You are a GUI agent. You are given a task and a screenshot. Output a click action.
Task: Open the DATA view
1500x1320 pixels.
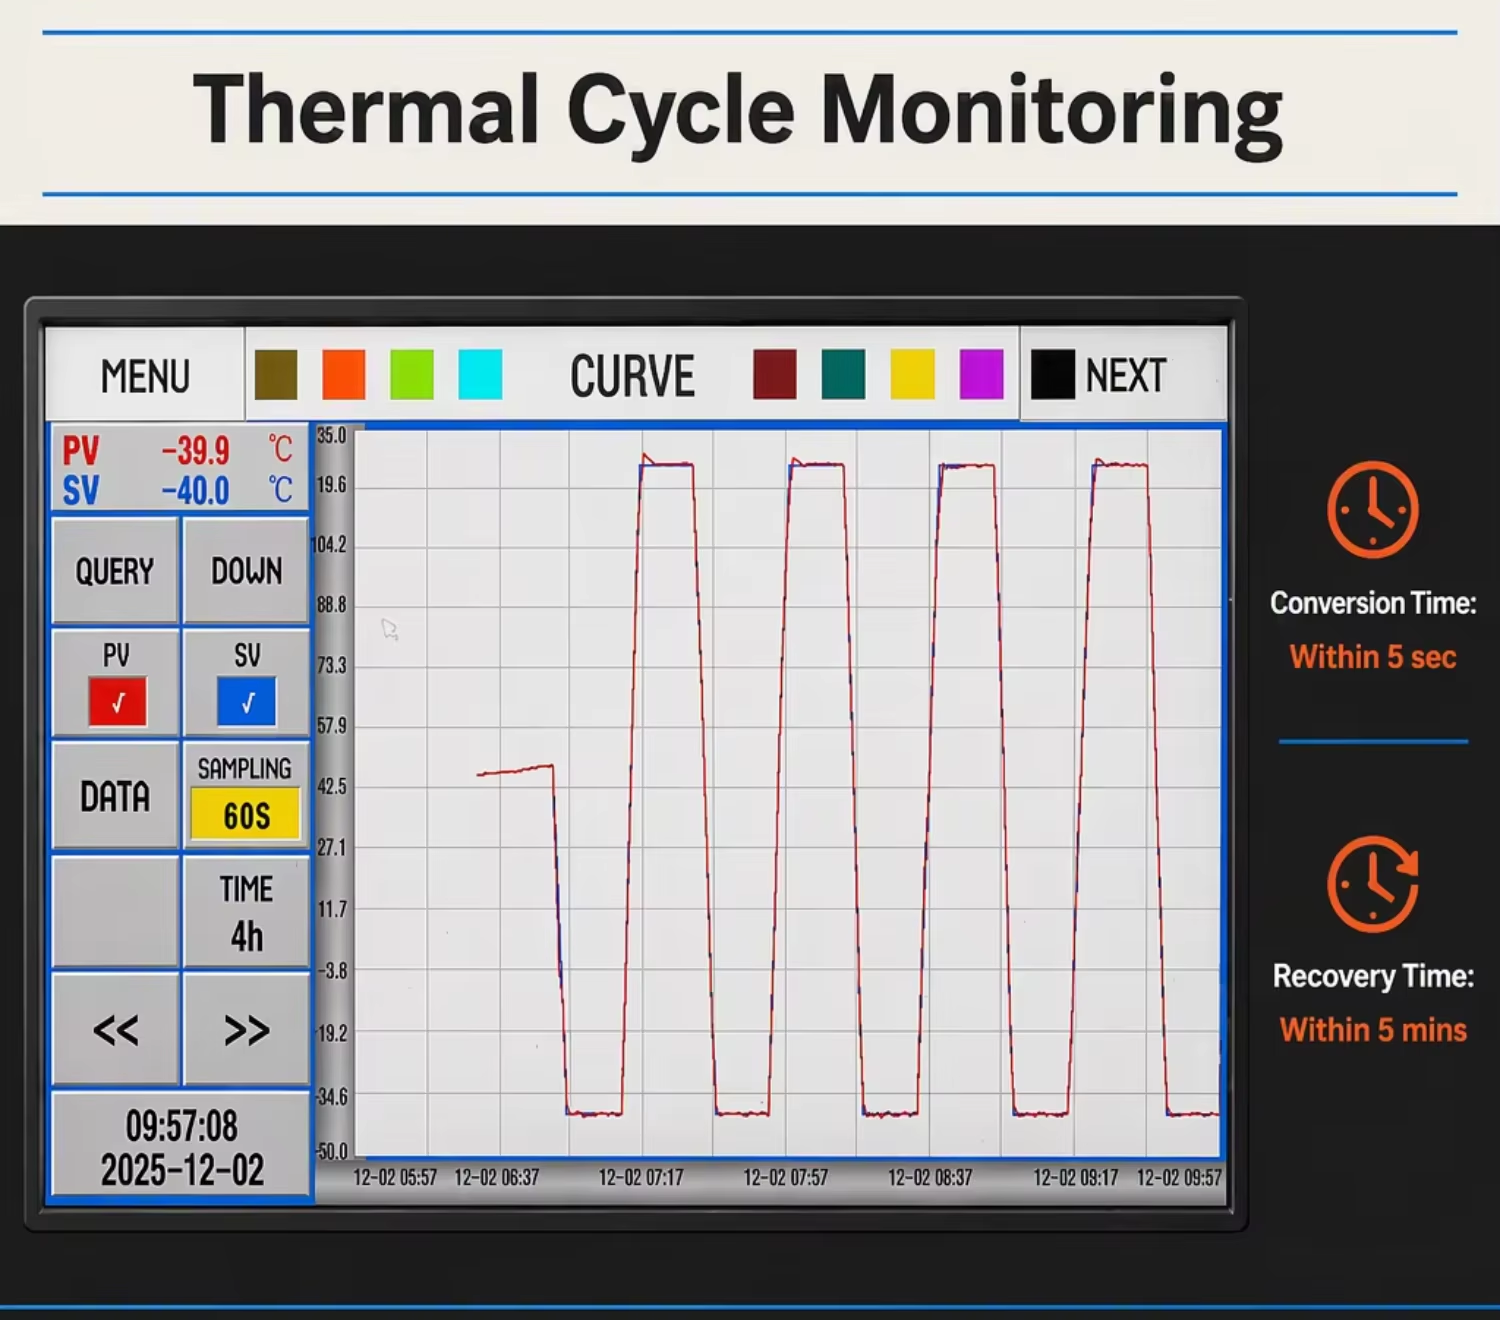pos(115,796)
